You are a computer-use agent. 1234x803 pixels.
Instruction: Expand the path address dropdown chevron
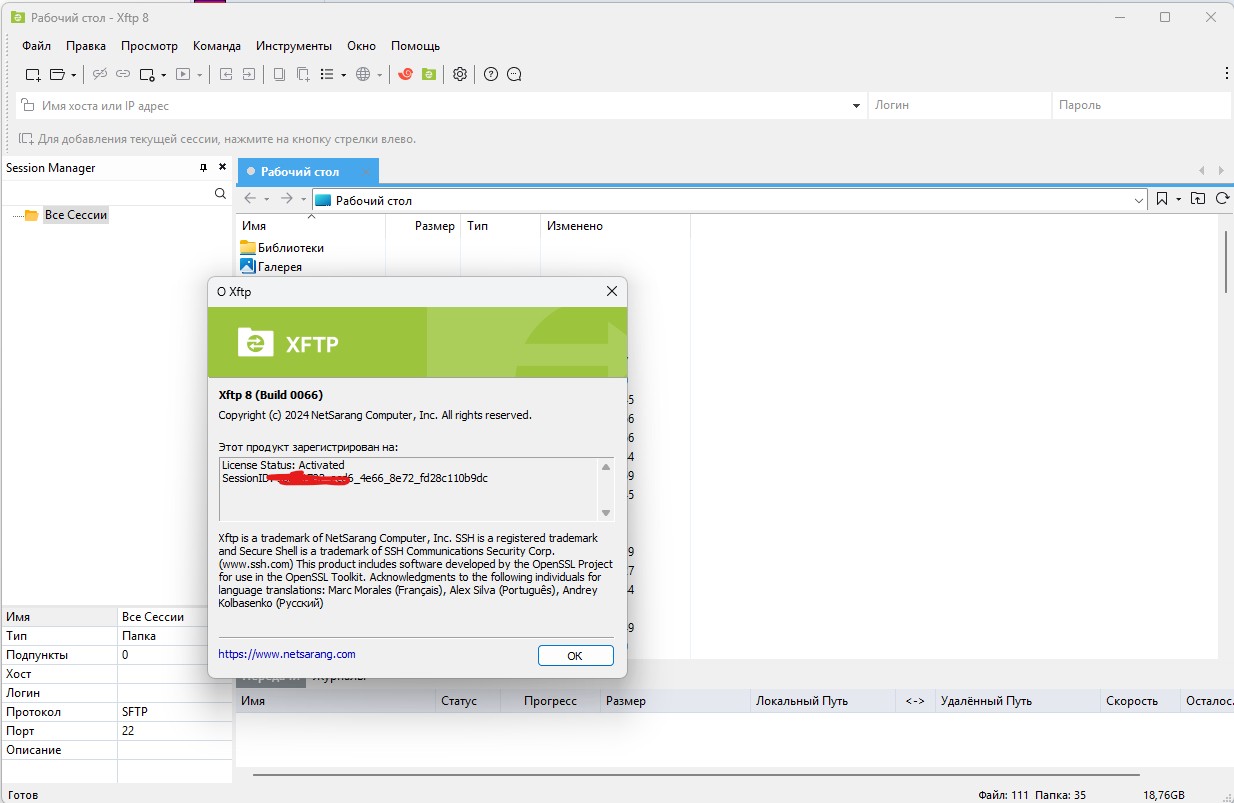click(x=1140, y=200)
